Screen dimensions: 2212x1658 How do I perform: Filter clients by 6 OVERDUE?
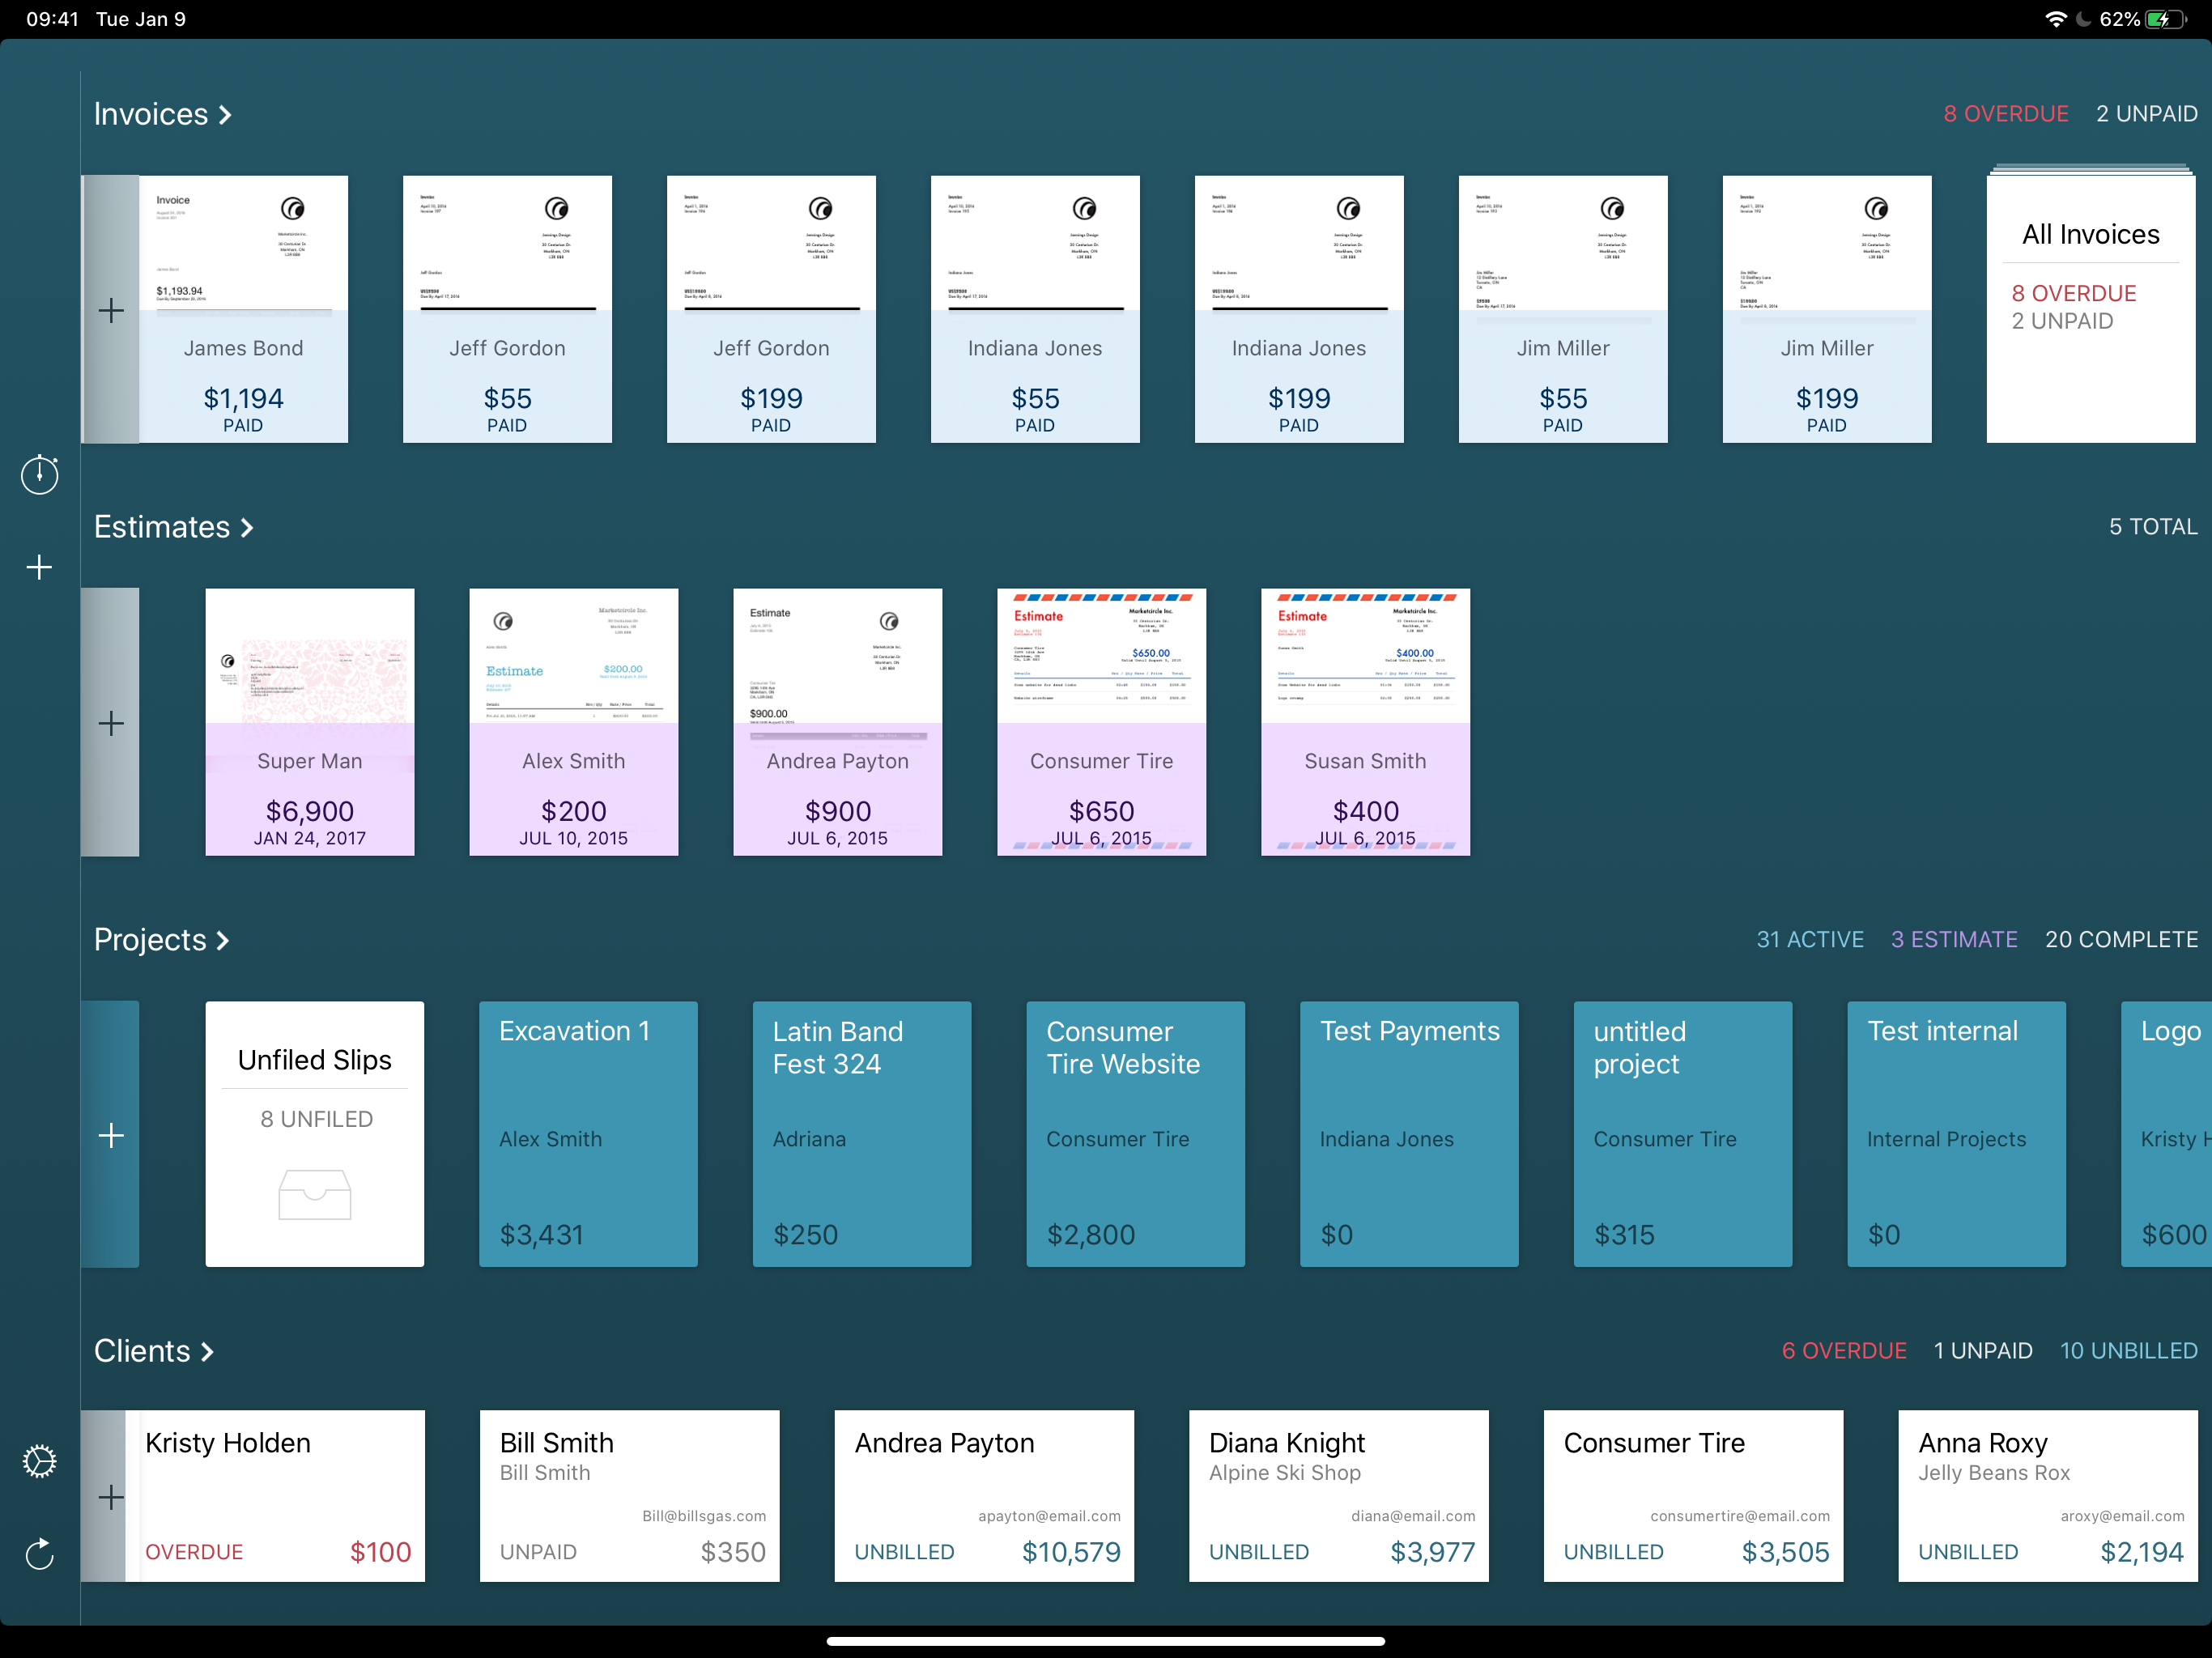point(1844,1351)
